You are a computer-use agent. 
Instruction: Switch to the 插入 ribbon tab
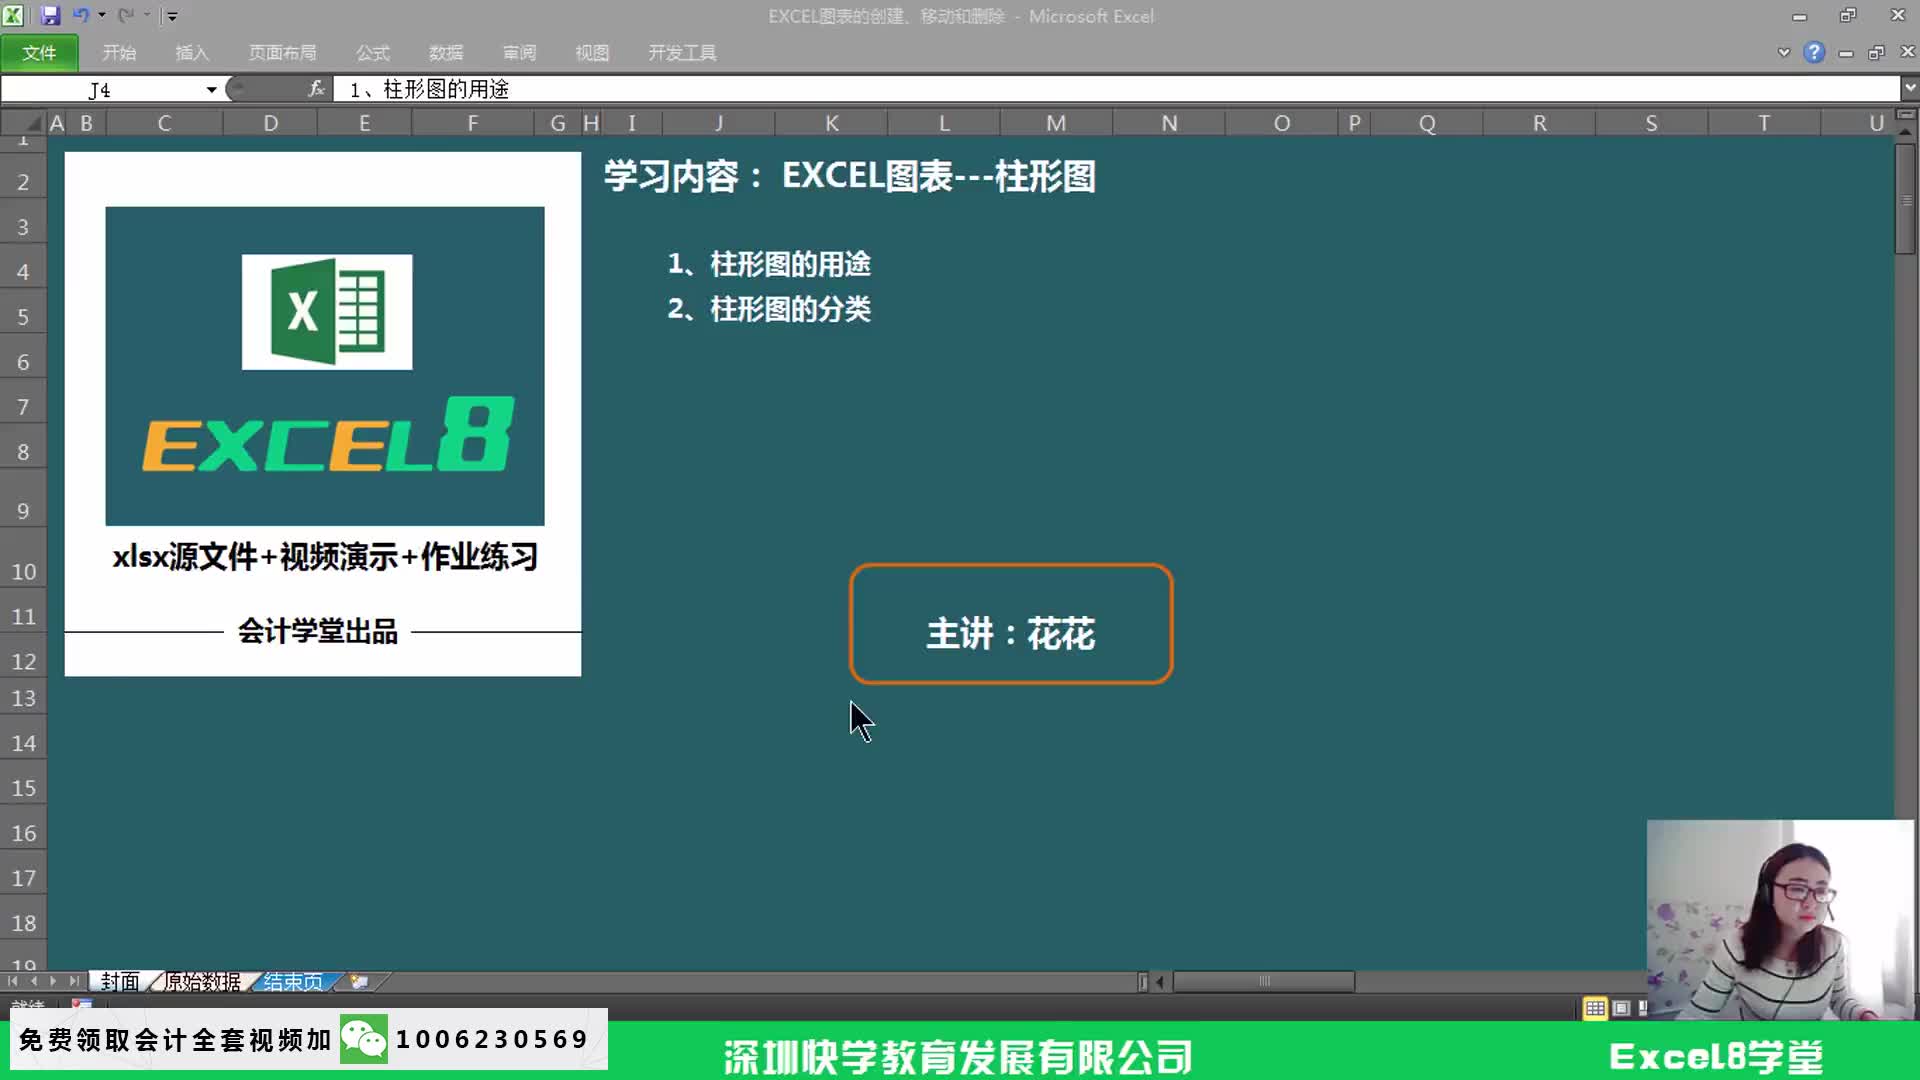pos(191,52)
